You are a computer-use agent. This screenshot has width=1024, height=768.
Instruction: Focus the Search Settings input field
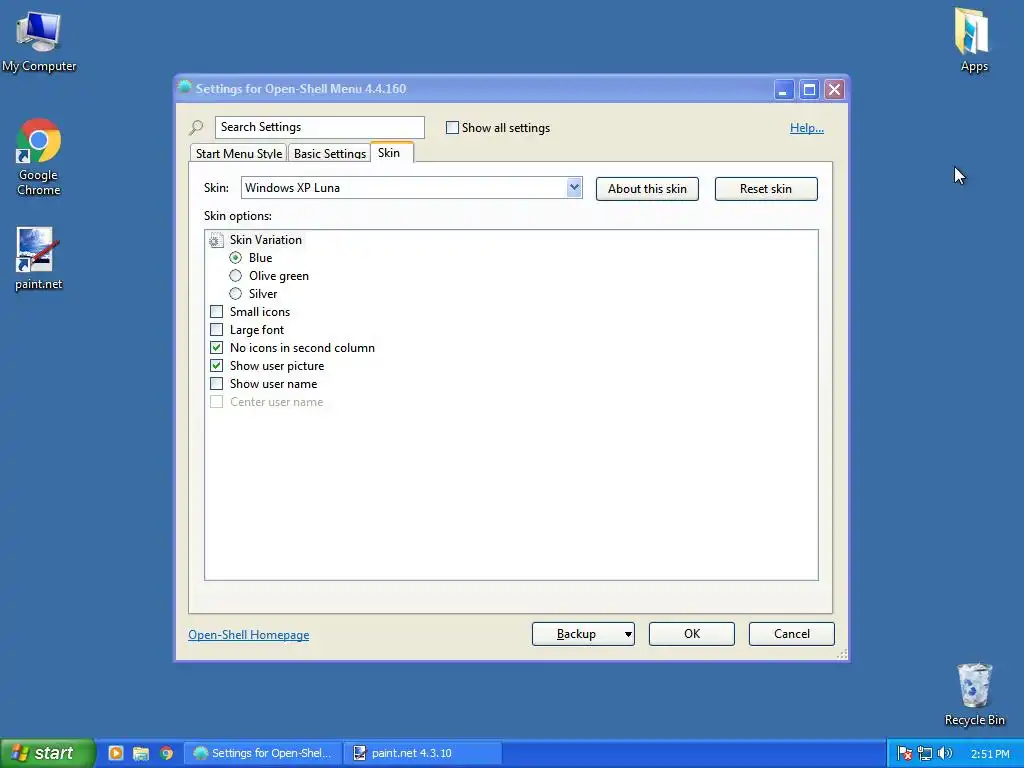pos(319,127)
